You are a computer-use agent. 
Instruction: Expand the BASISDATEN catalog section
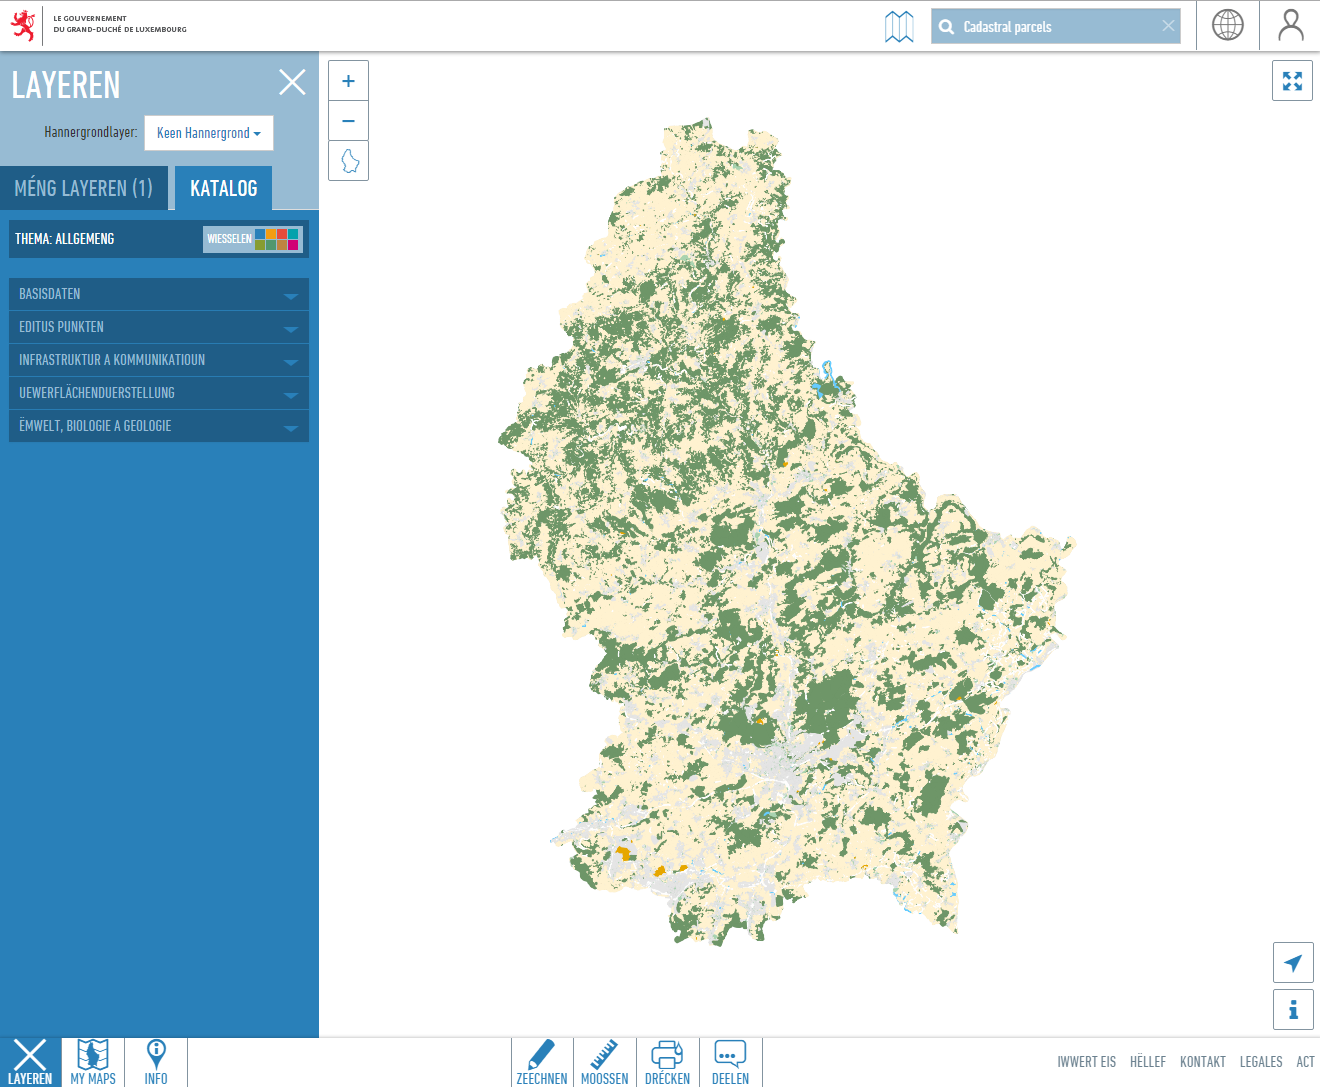pyautogui.click(x=158, y=293)
